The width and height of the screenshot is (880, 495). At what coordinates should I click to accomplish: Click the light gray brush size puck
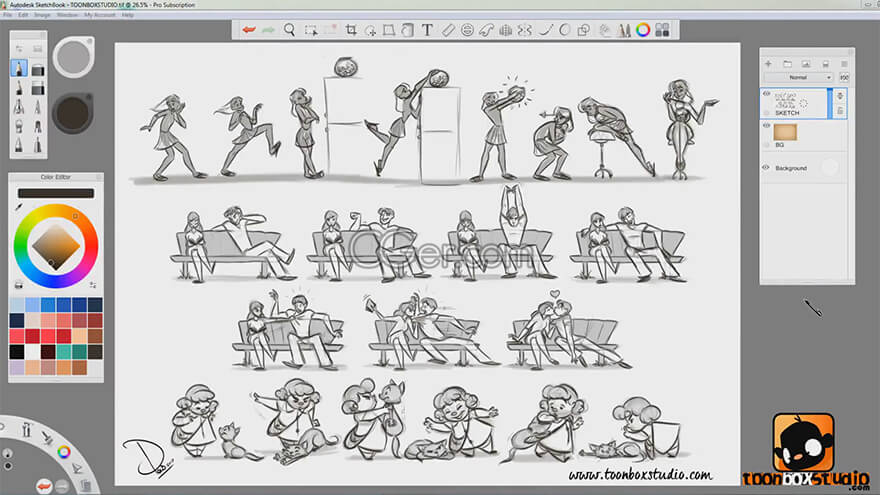tap(74, 57)
